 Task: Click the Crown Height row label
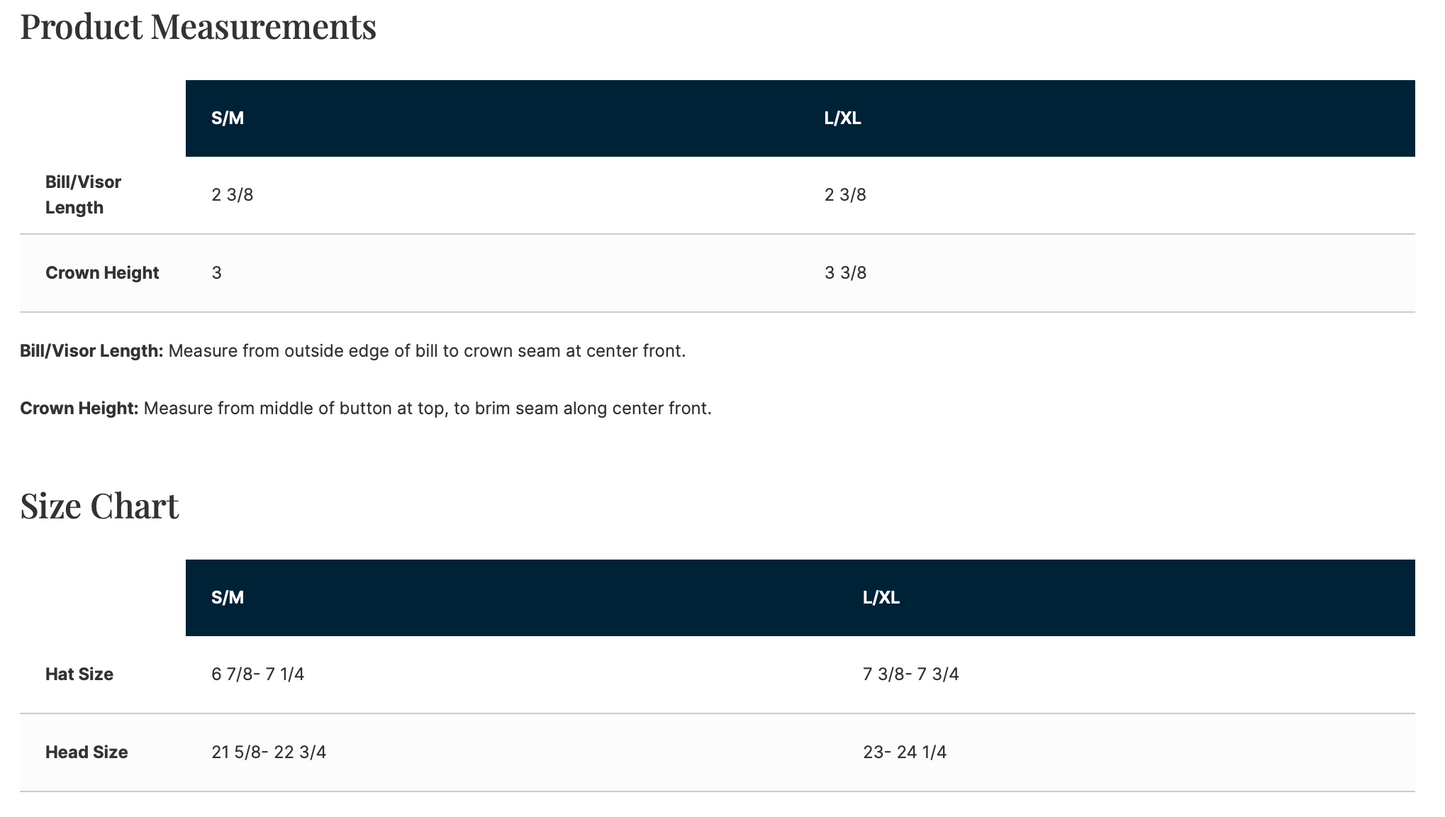click(102, 273)
